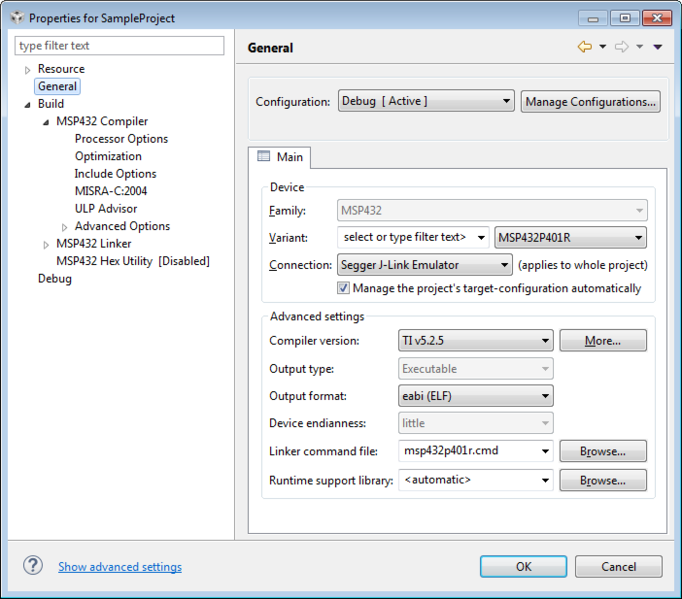Click the help question mark icon
682x599 pixels.
point(33,566)
